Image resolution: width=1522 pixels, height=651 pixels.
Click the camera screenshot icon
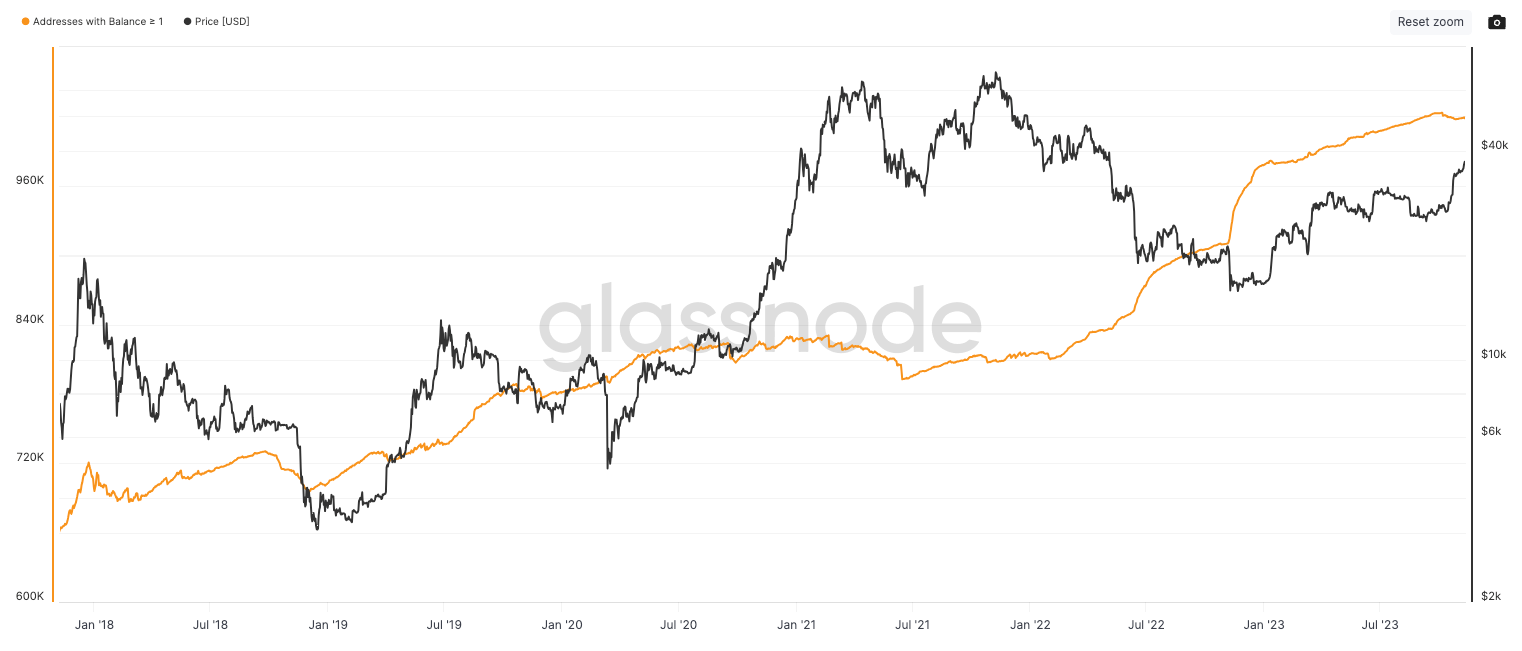1496,21
